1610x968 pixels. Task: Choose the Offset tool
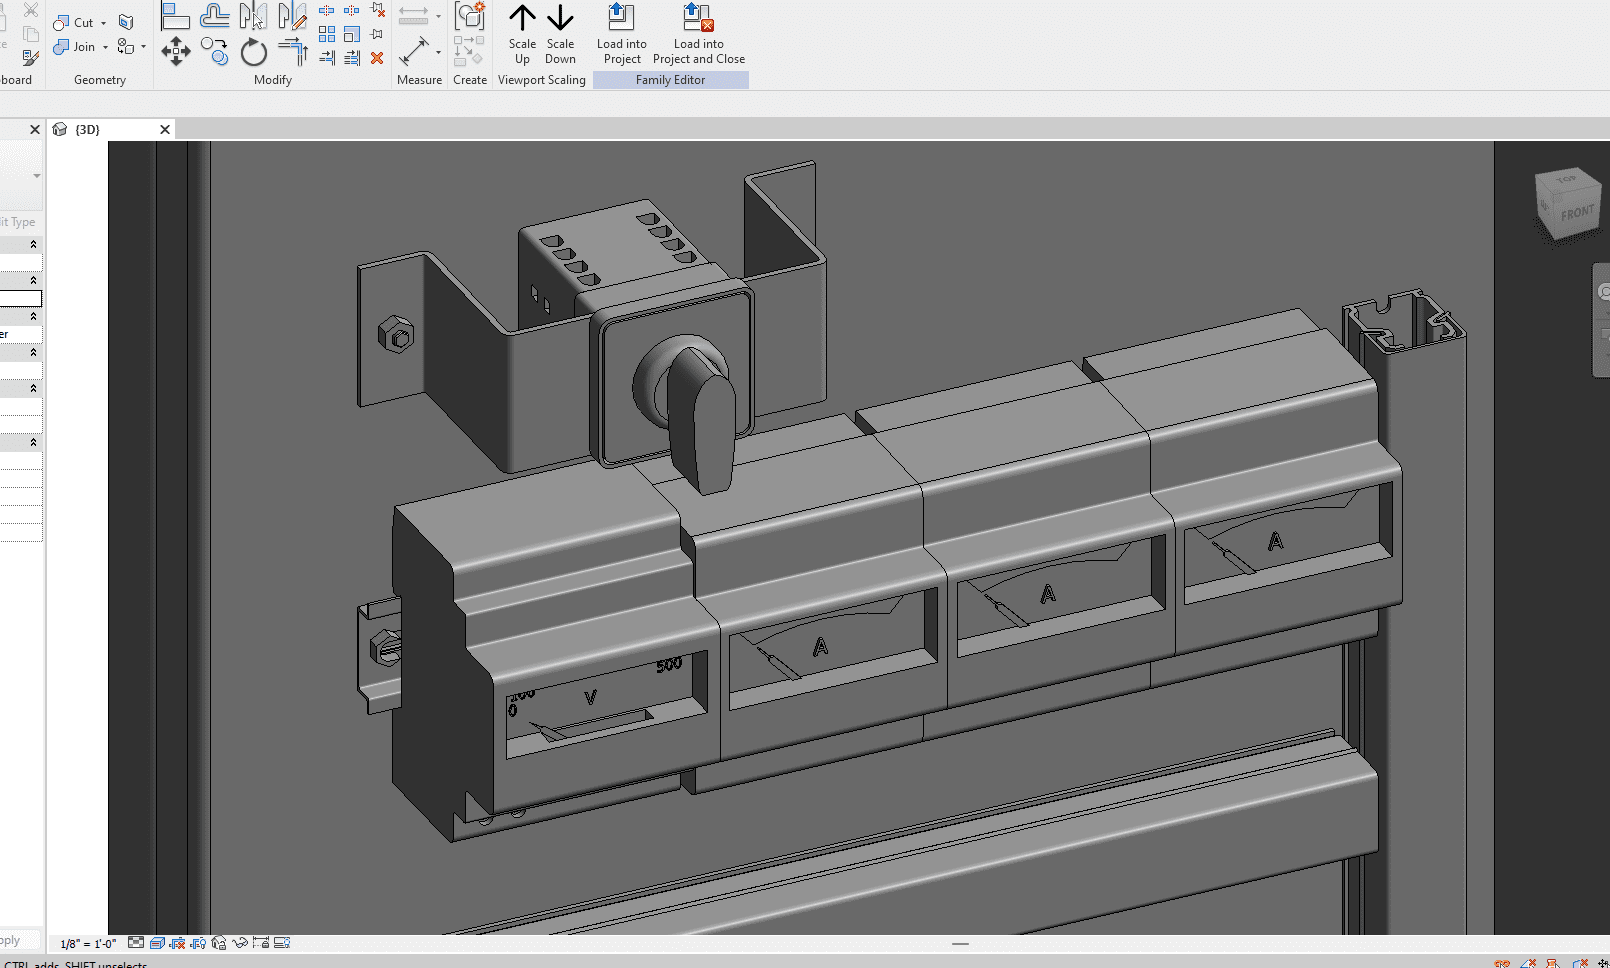tap(214, 16)
